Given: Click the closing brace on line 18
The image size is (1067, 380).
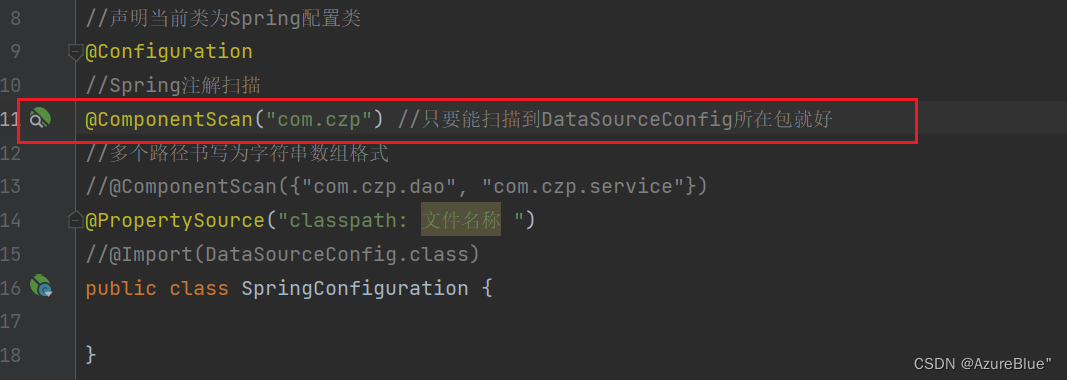Looking at the screenshot, I should click(x=91, y=355).
